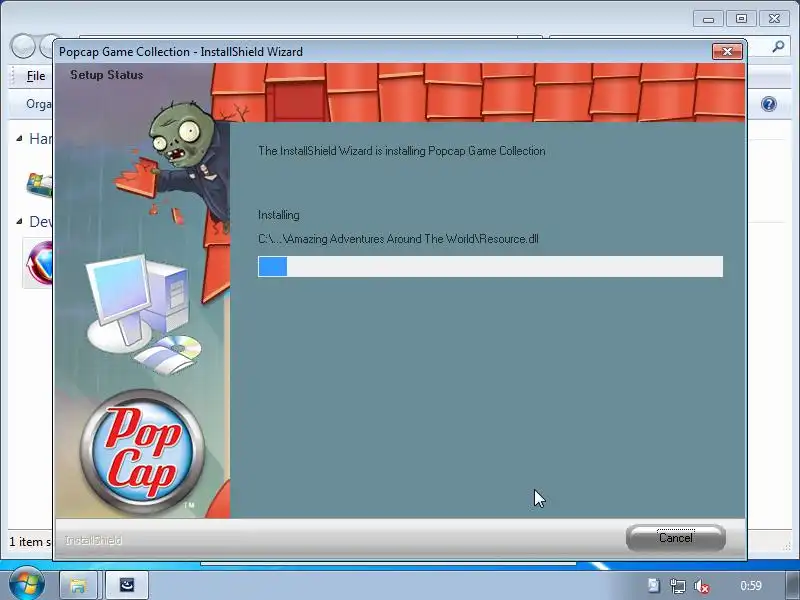800x600 pixels.
Task: Cancel the Popcap Game Collection installation
Action: tap(676, 538)
